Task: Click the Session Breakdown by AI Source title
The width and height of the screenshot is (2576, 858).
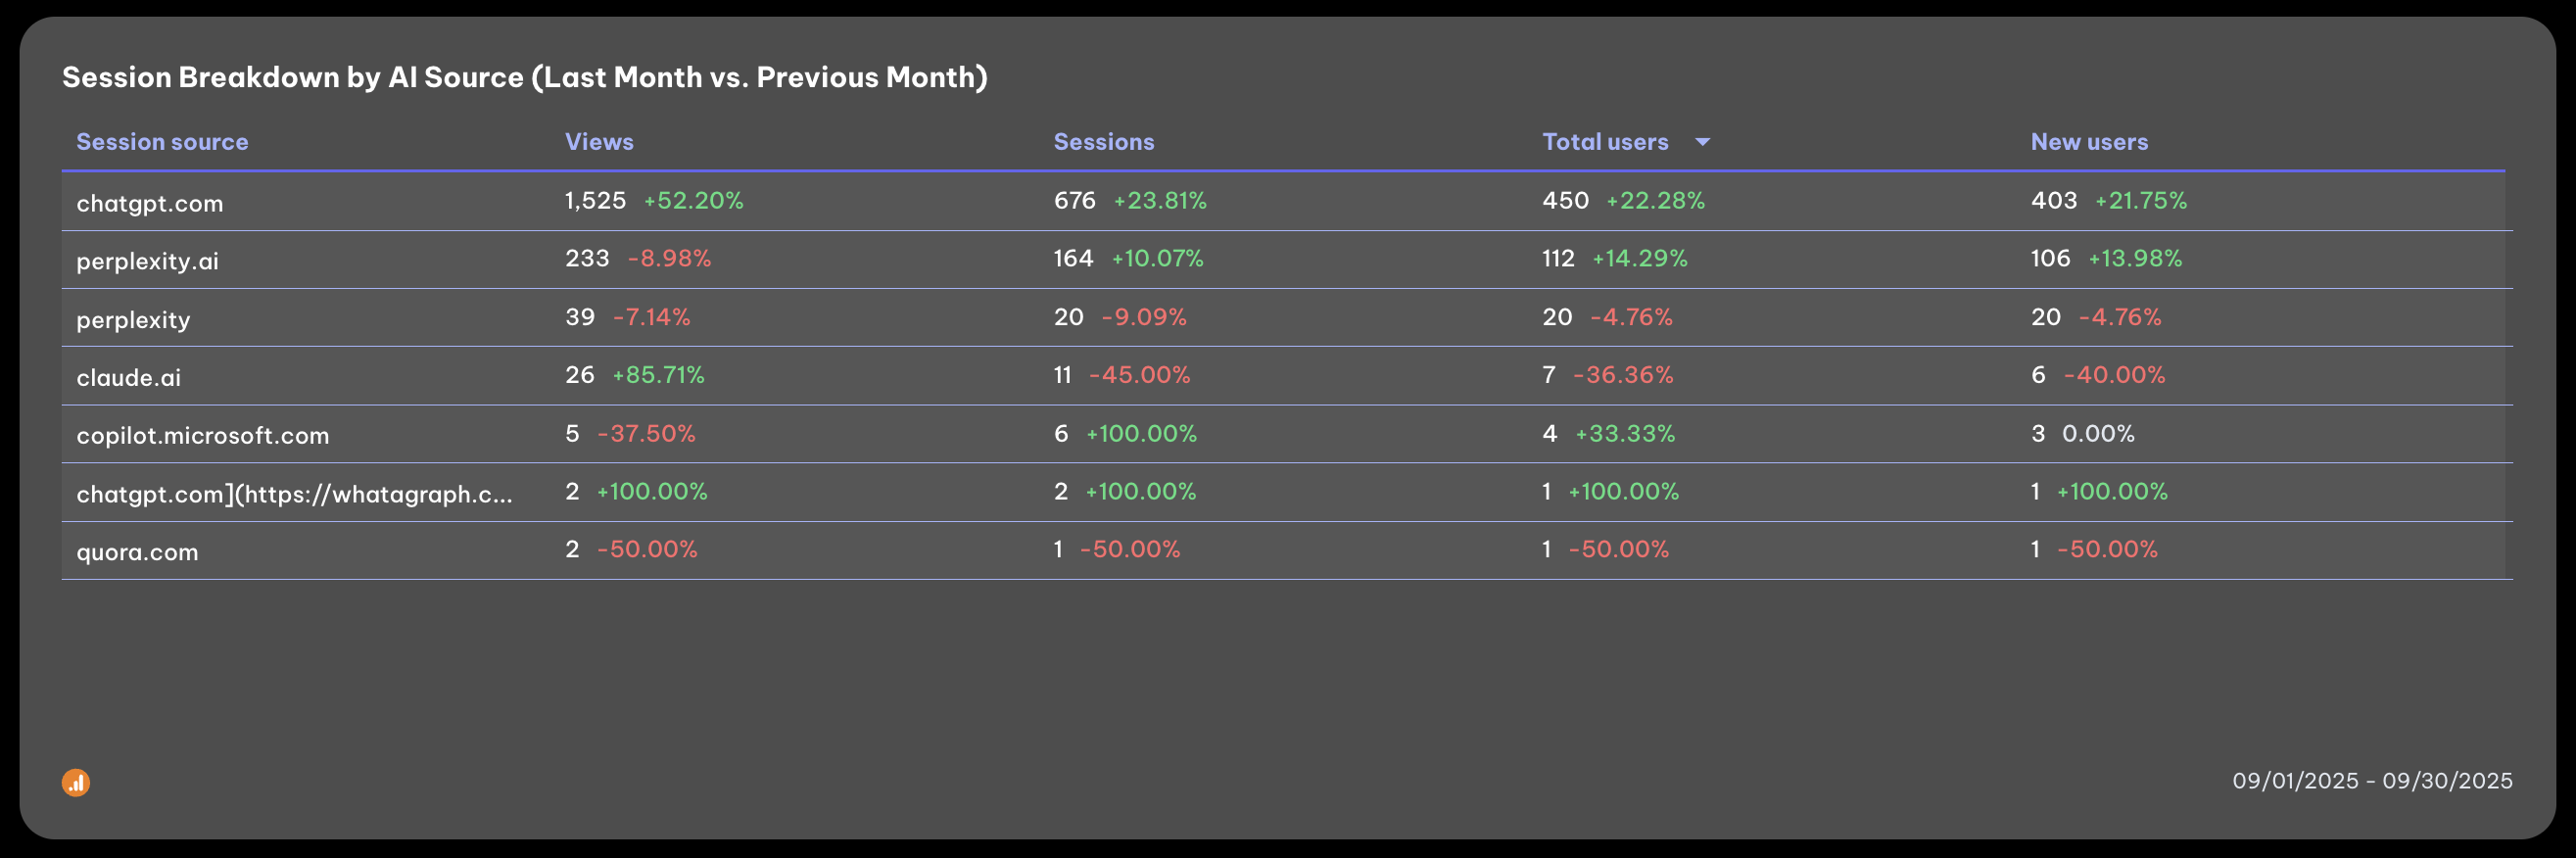Action: 524,76
